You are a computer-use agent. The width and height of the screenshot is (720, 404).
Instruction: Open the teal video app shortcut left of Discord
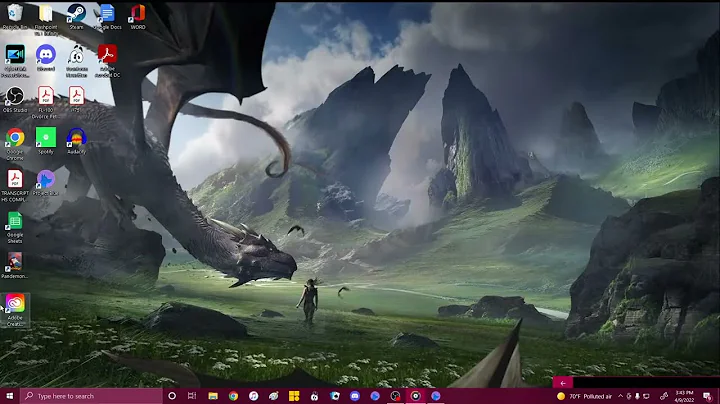coord(15,61)
